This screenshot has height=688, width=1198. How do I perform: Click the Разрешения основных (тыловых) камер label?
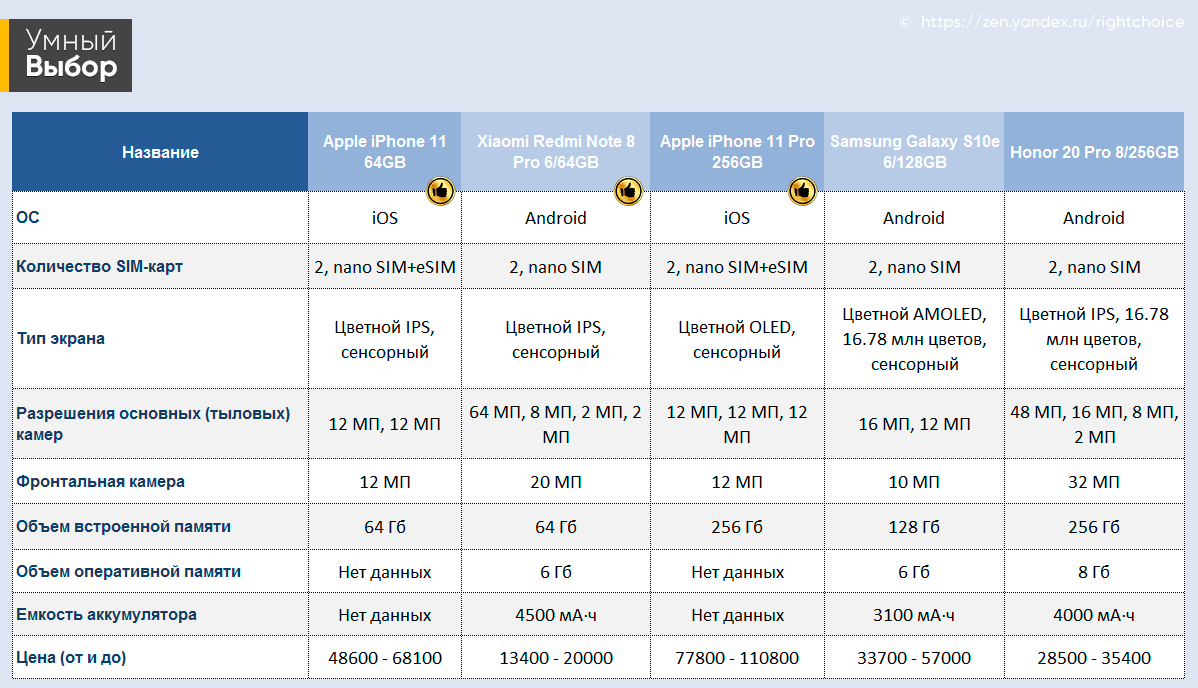(x=153, y=424)
